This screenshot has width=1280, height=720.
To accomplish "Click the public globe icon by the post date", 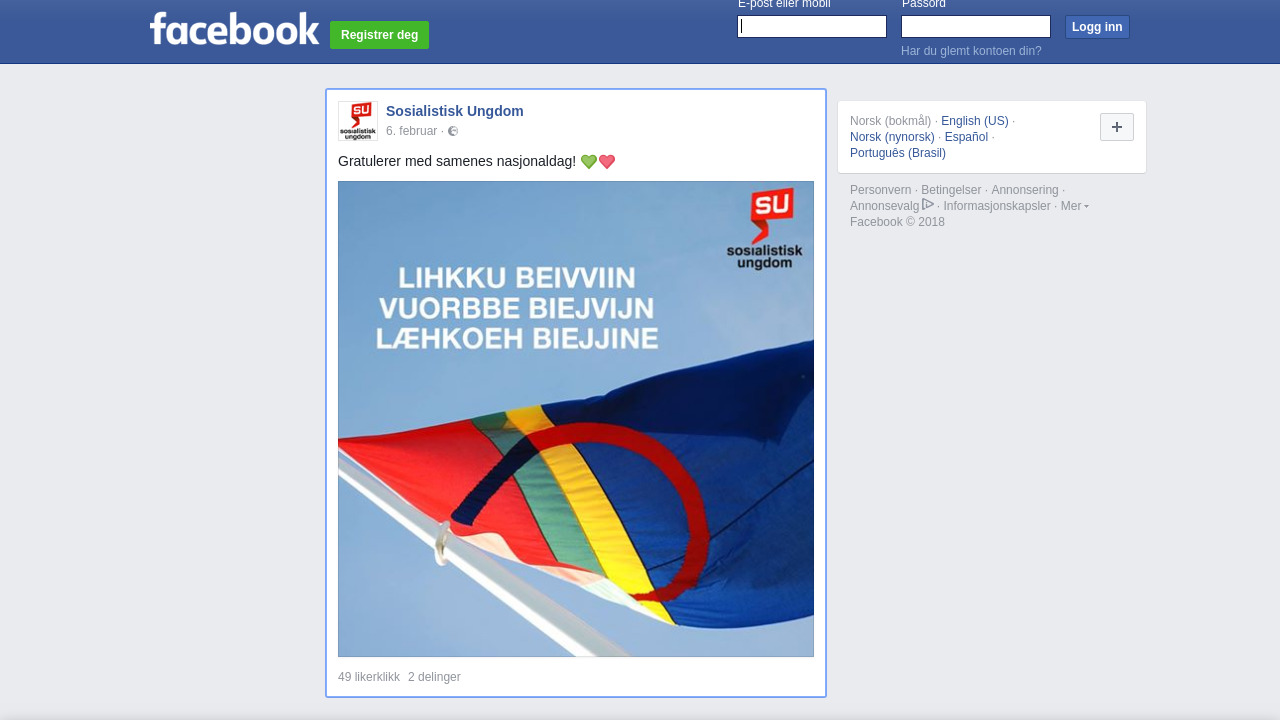I will 453,131.
